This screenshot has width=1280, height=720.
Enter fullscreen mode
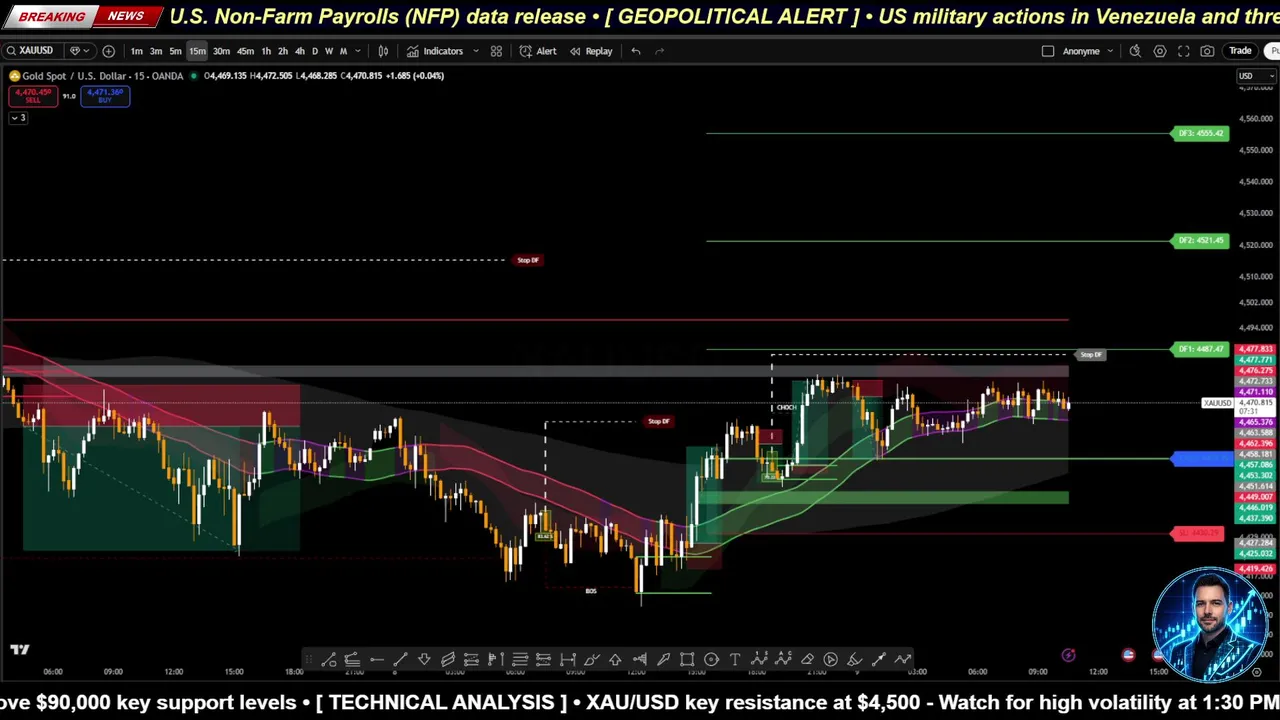pos(1184,51)
